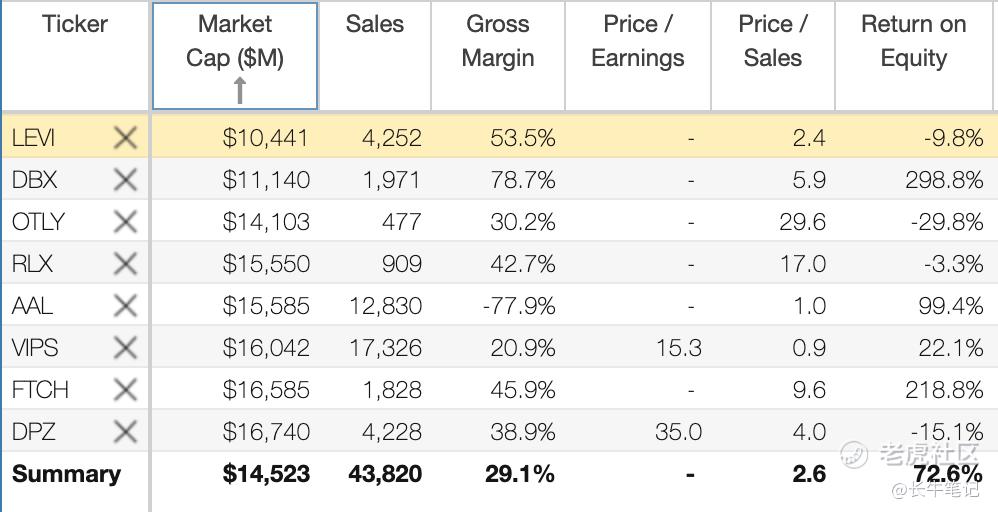Open the VIPS ticker link
This screenshot has height=512, width=998.
(x=35, y=348)
